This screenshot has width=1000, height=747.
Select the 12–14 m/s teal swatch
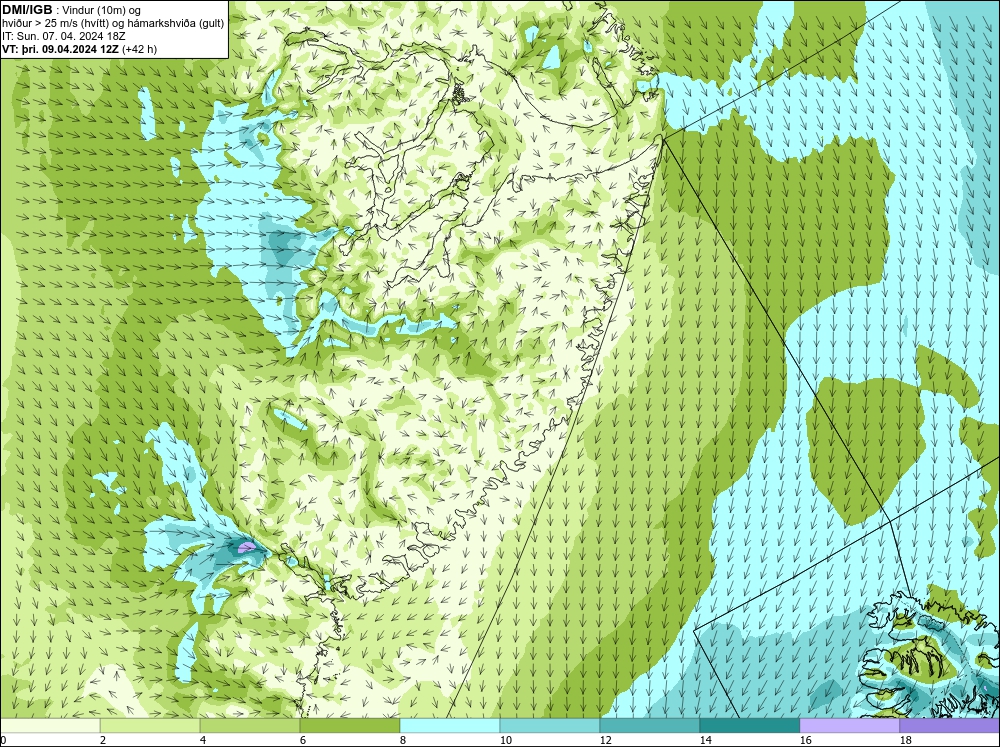(649, 726)
